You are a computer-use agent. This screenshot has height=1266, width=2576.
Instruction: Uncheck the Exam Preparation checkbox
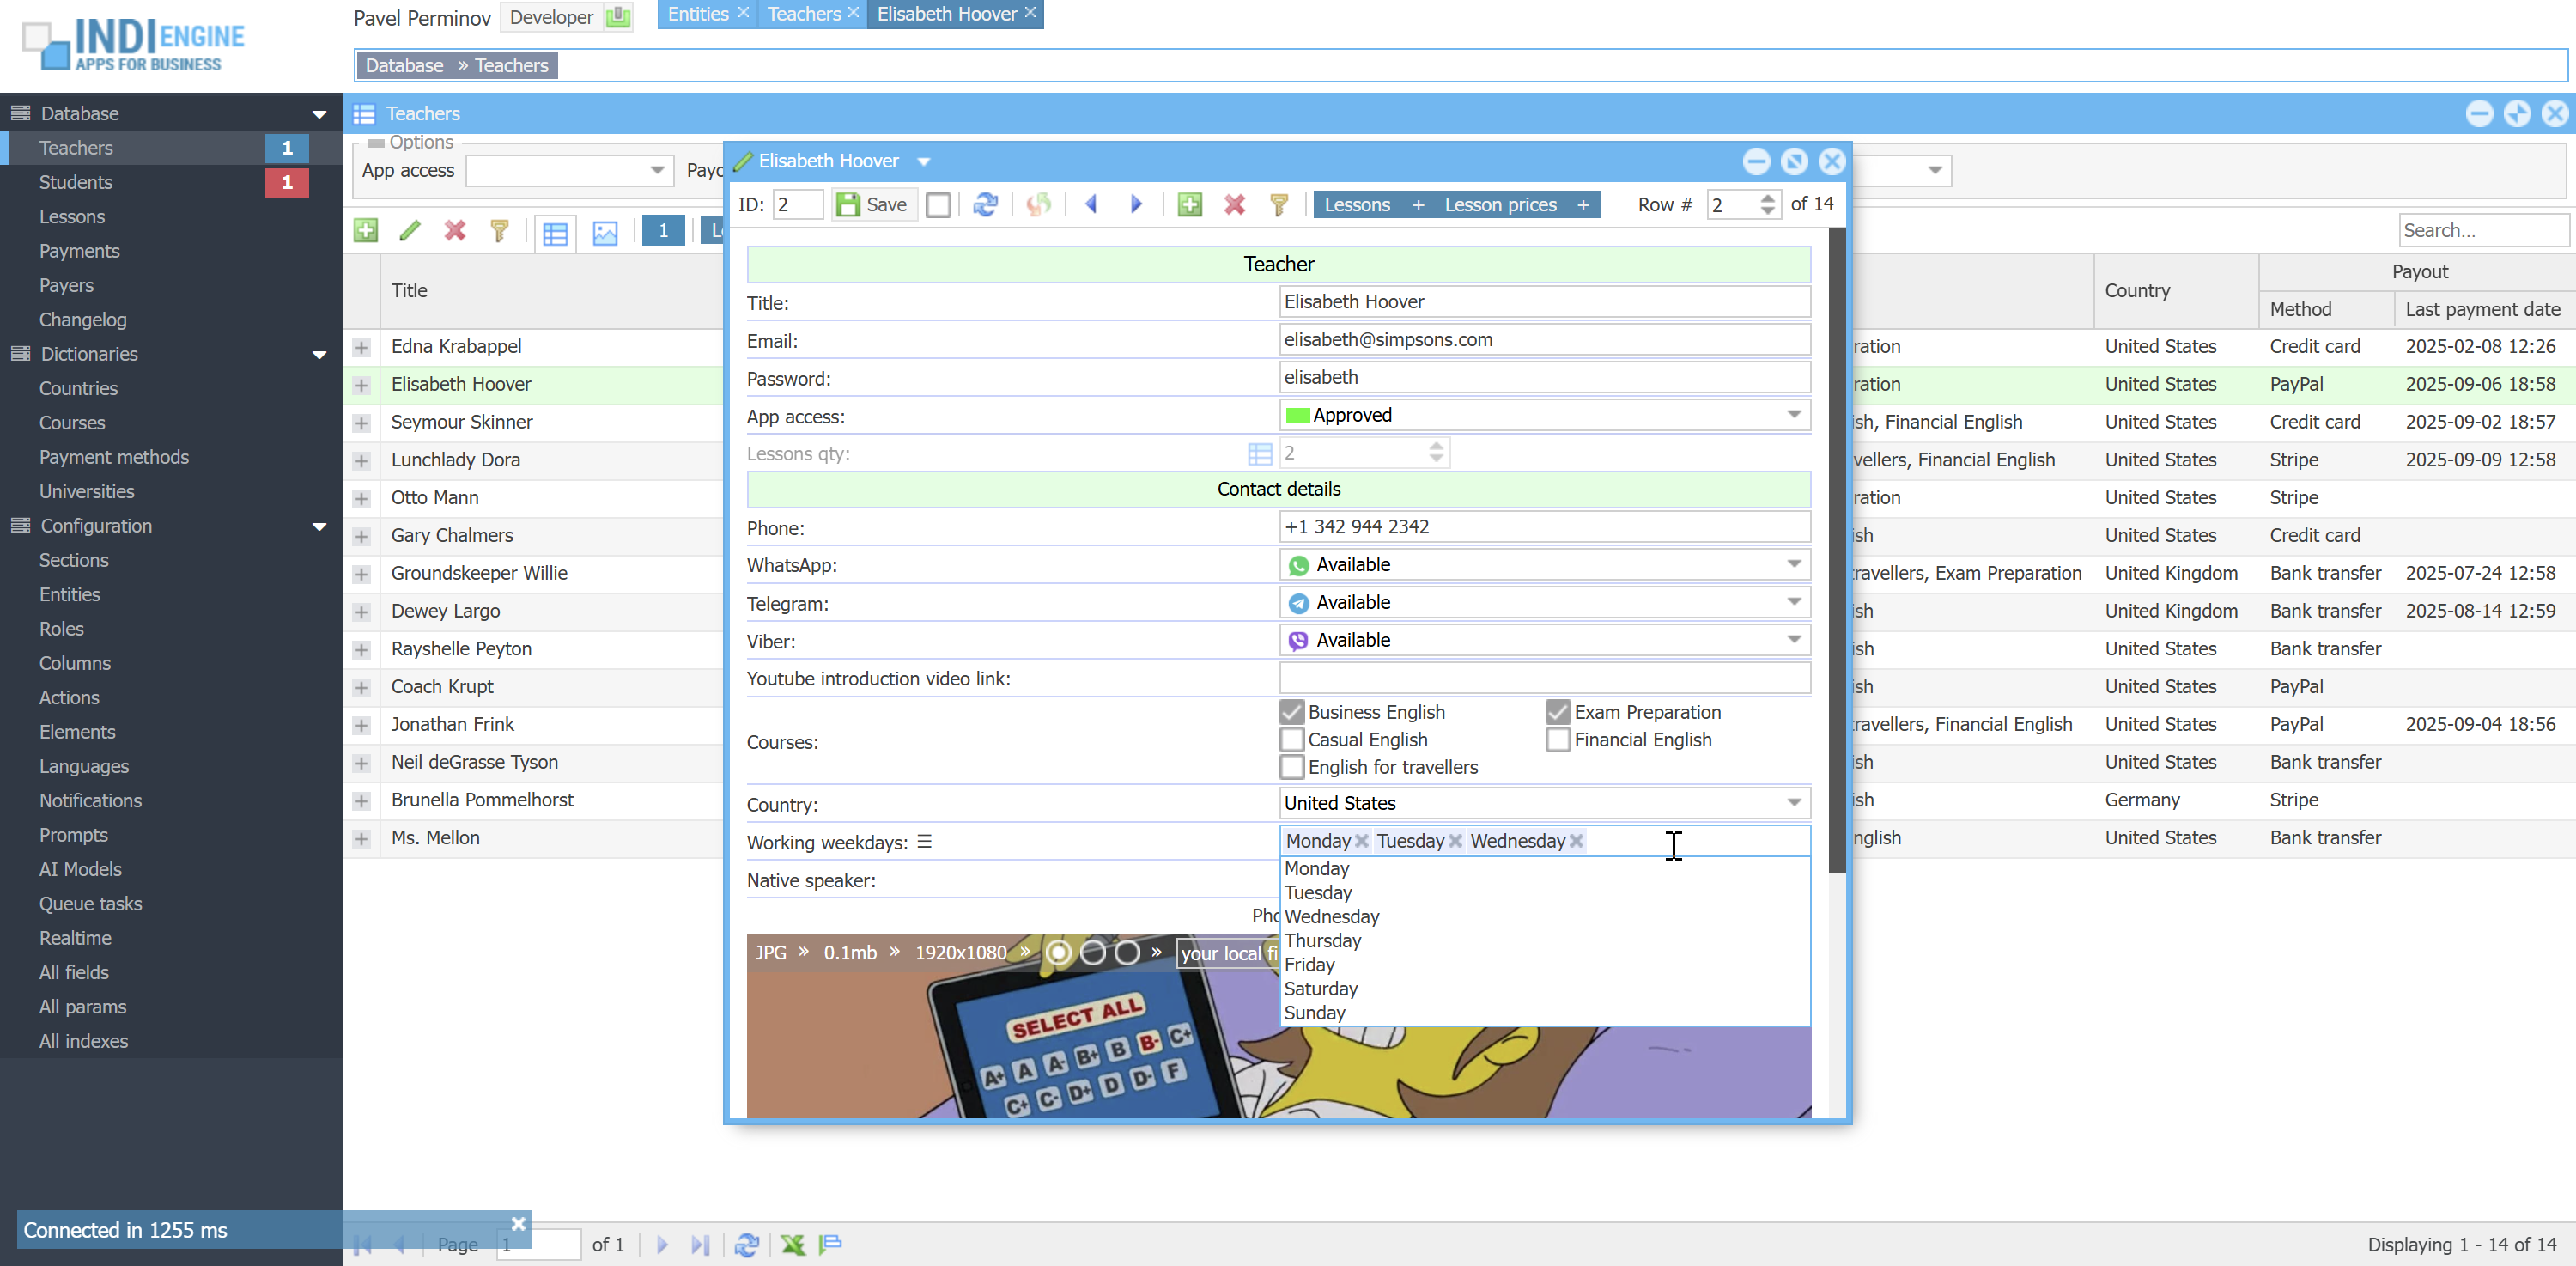(1557, 712)
